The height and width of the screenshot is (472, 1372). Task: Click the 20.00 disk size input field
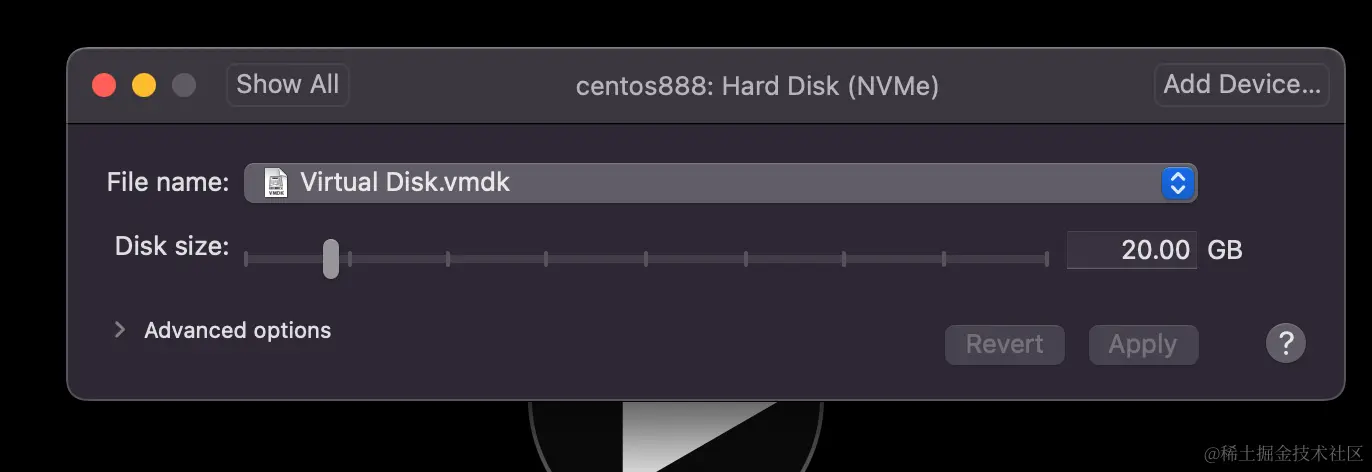pyautogui.click(x=1131, y=250)
